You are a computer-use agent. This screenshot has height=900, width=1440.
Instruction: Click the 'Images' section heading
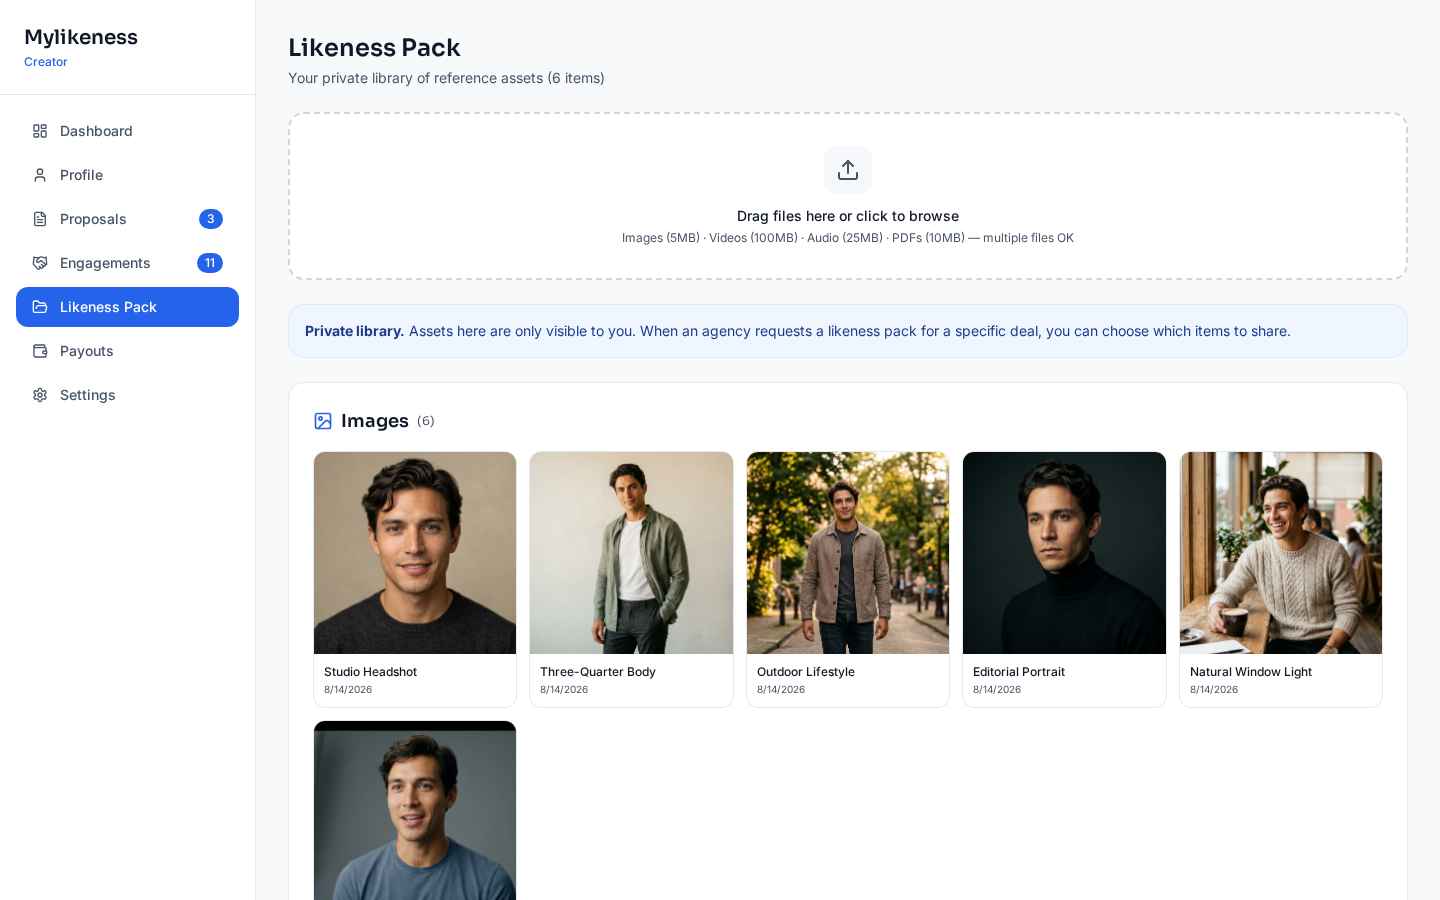tap(375, 421)
